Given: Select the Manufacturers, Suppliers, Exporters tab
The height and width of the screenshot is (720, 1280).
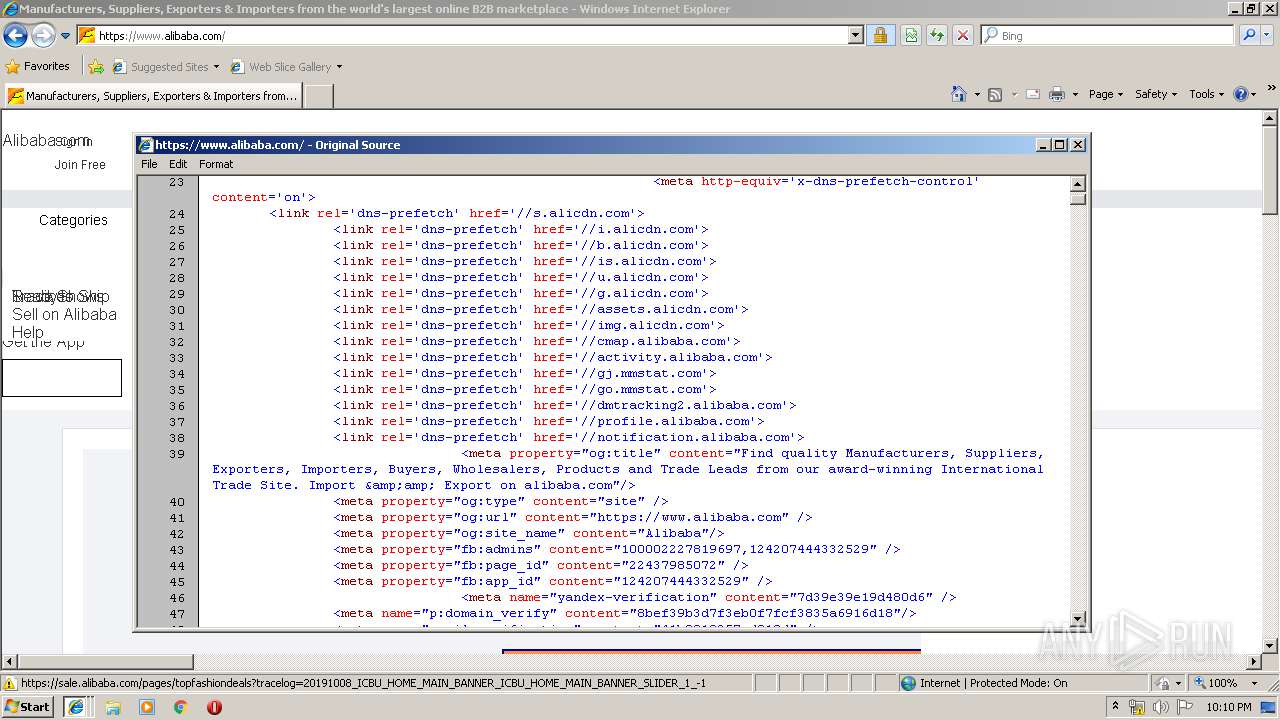Looking at the screenshot, I should 152,96.
